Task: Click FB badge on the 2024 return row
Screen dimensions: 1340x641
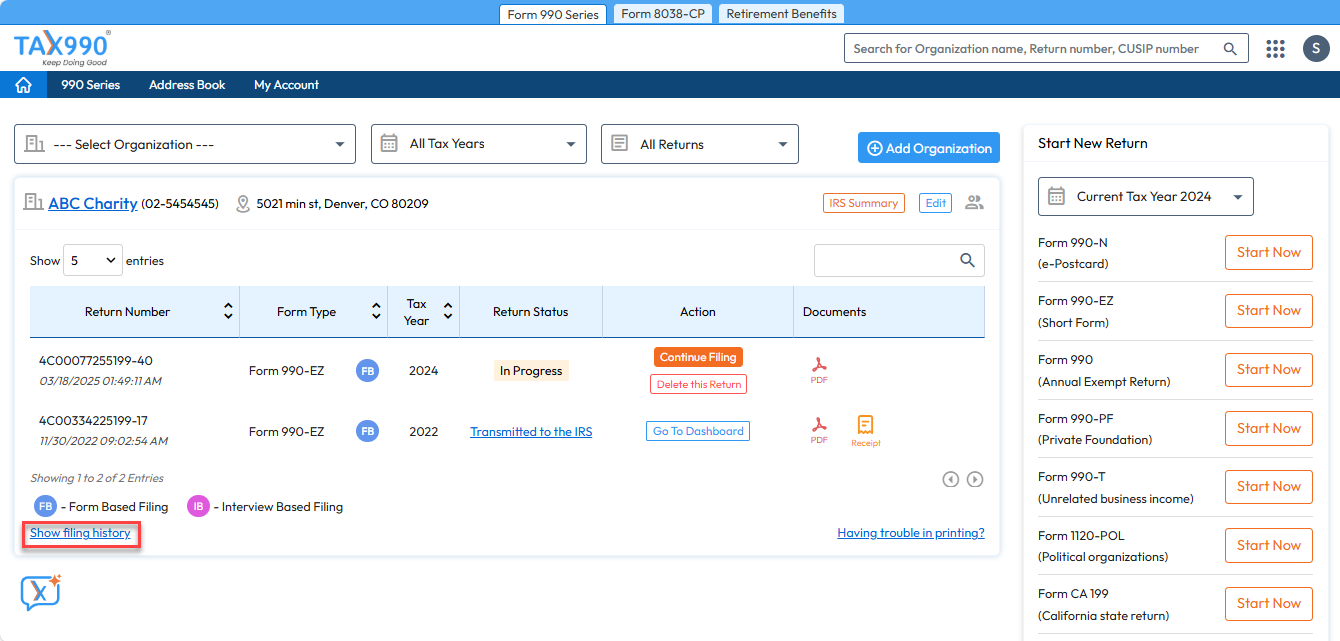Action: (x=368, y=371)
